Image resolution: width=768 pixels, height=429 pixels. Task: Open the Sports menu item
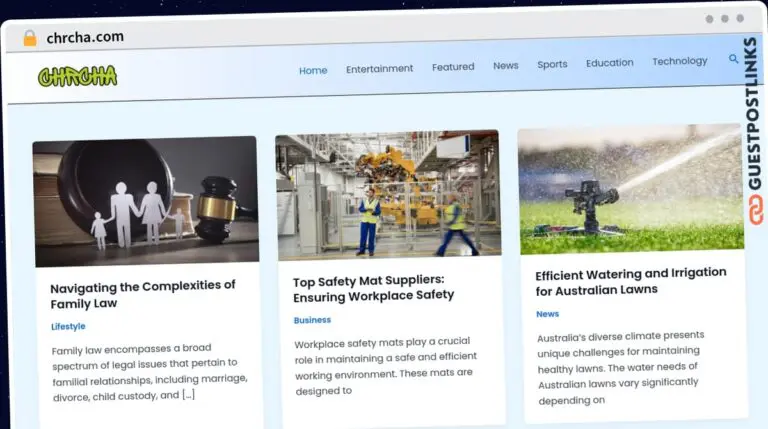552,64
